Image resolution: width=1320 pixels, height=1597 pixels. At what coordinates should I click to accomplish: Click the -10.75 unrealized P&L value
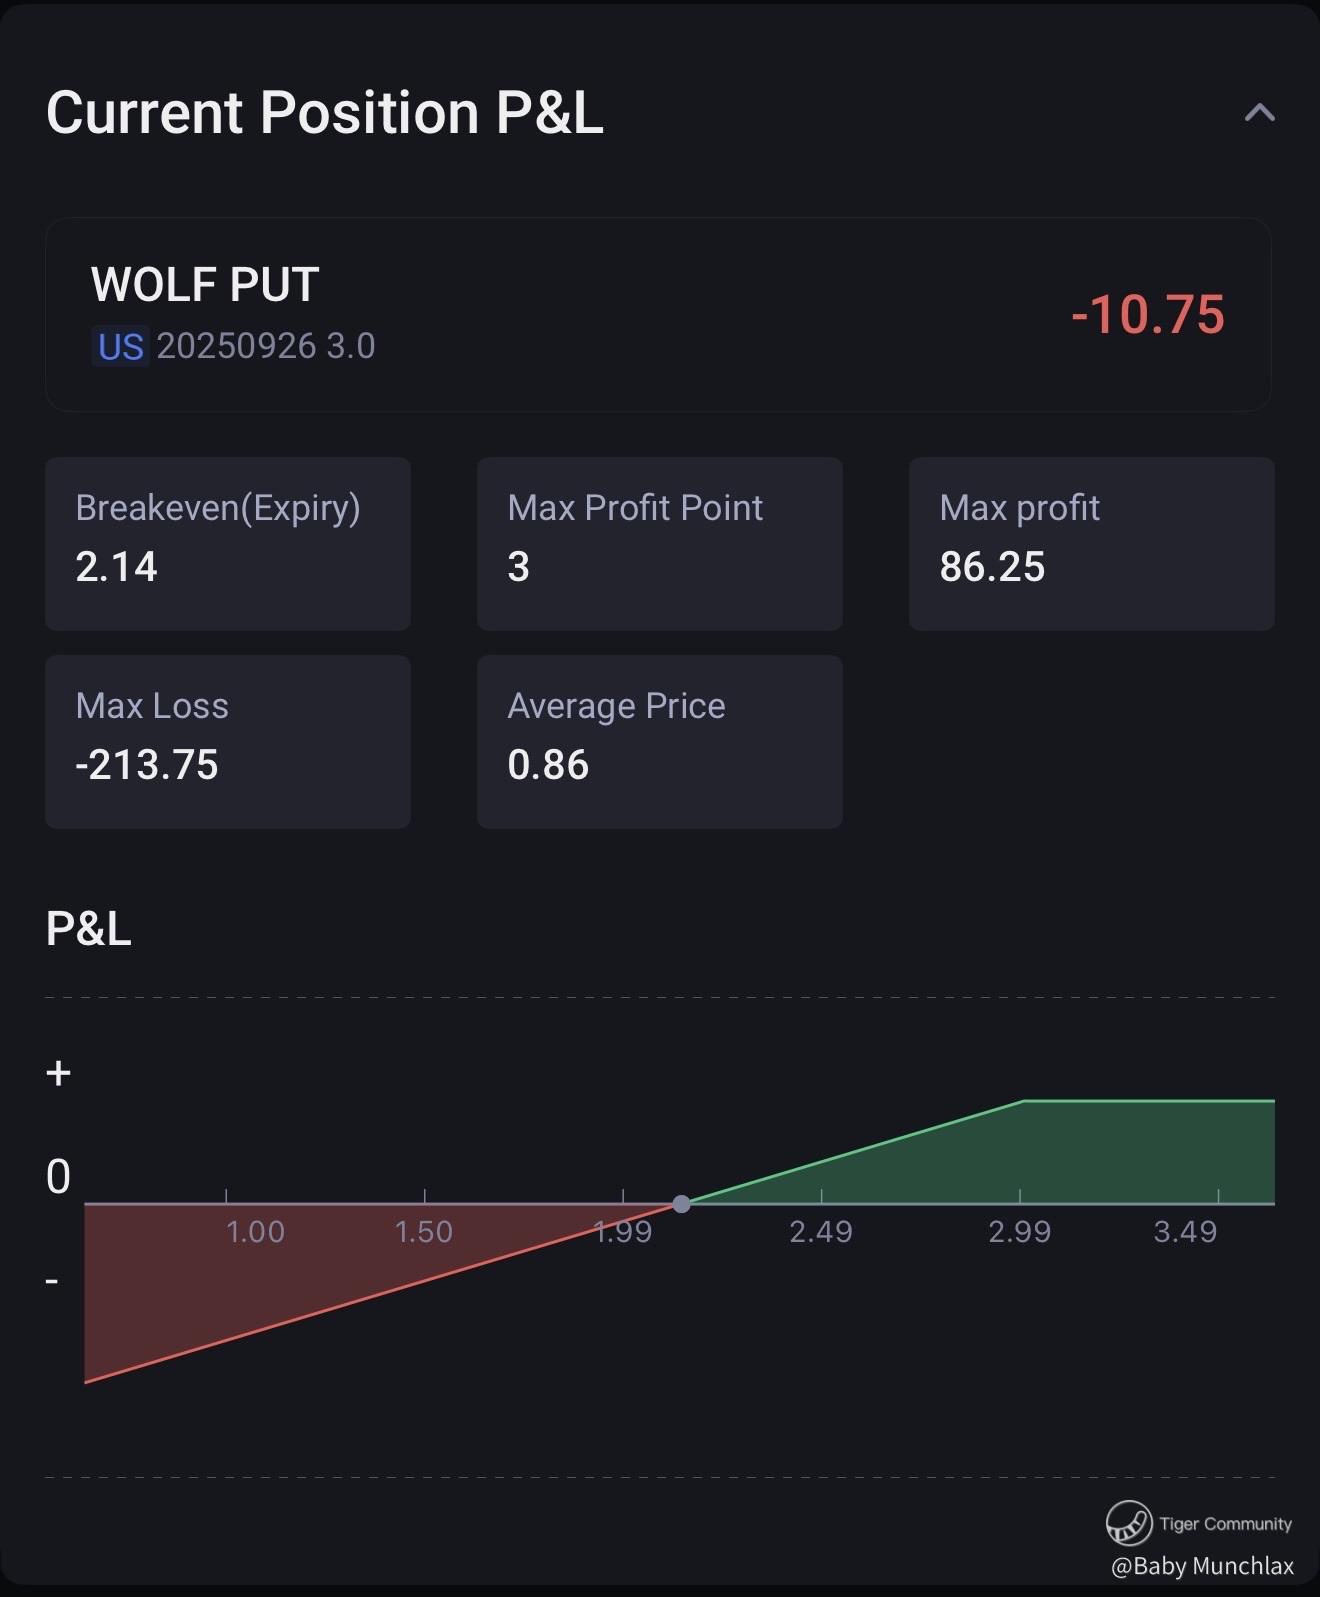1147,315
